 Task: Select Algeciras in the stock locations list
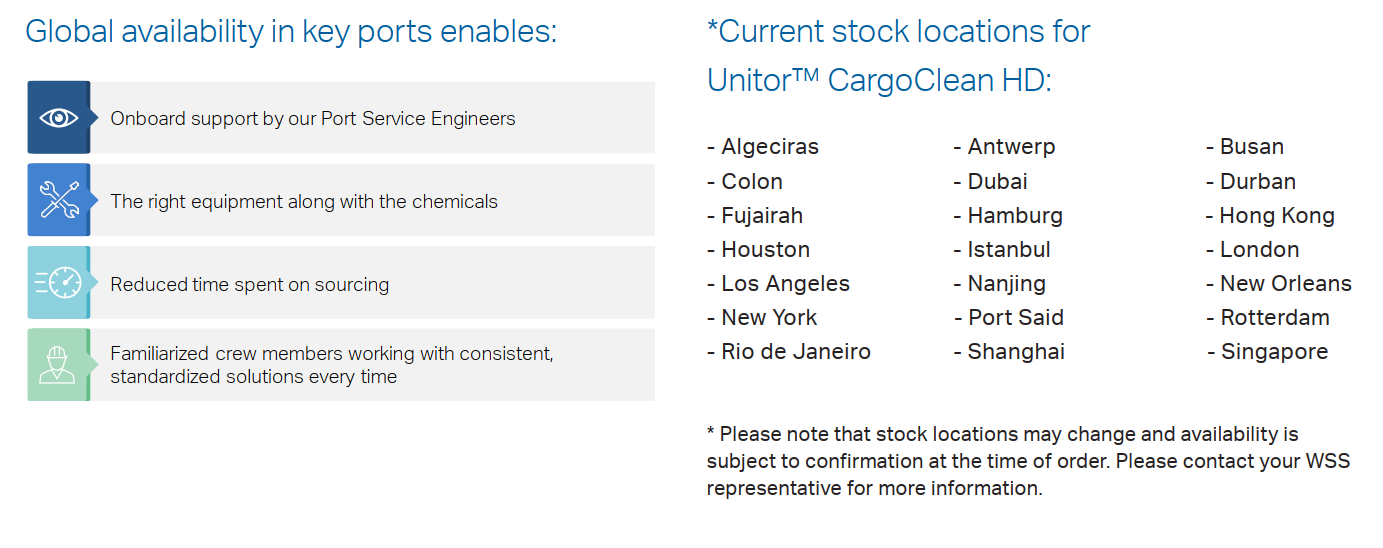763,147
